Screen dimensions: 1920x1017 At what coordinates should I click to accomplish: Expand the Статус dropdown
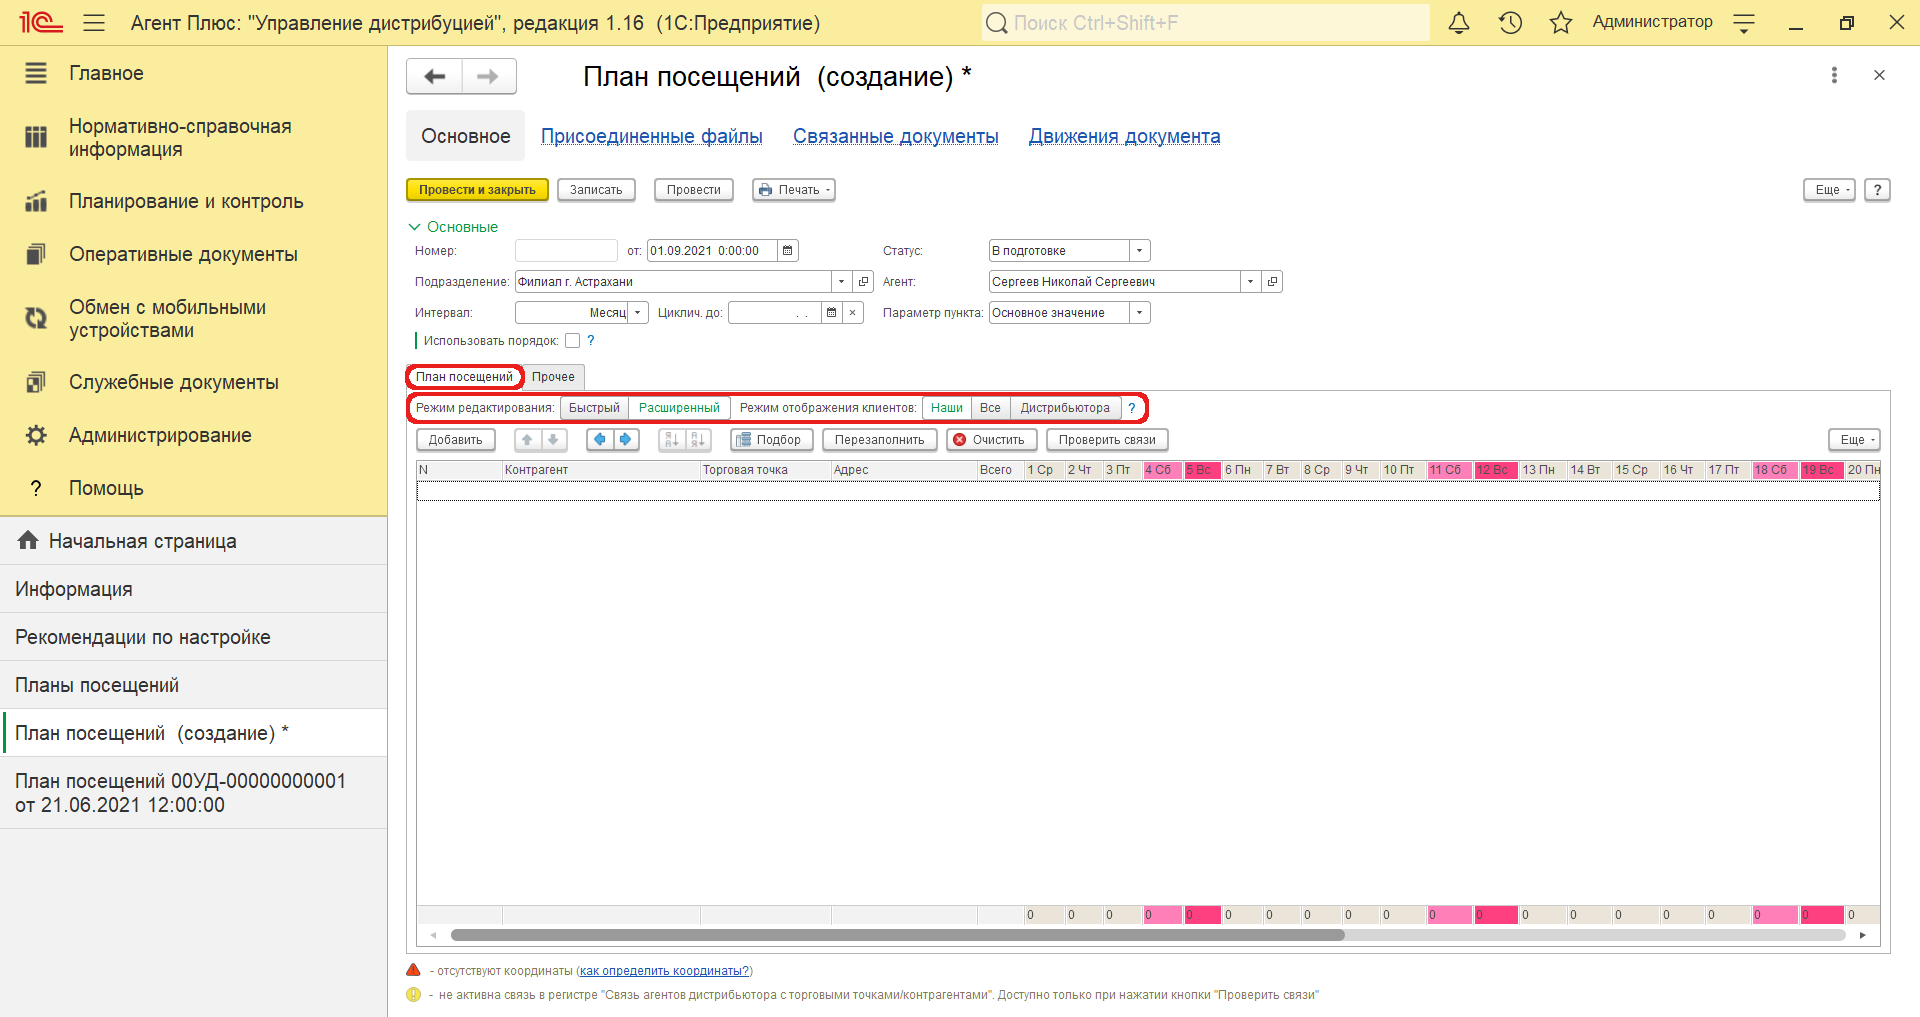pyautogui.click(x=1139, y=251)
